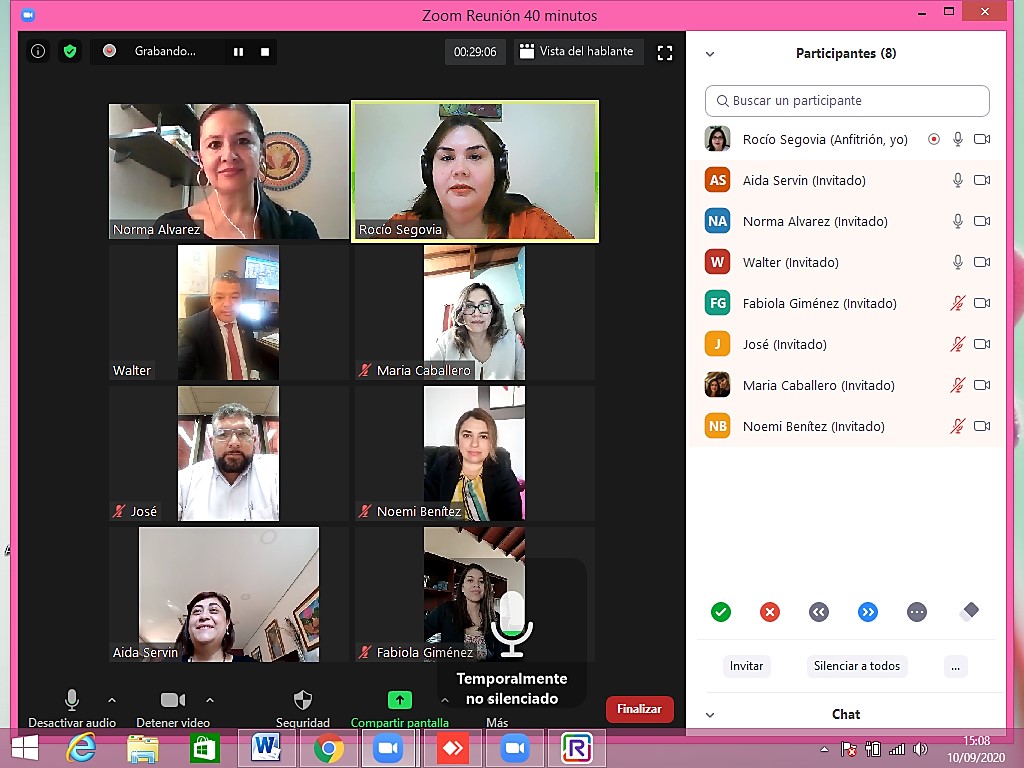The height and width of the screenshot is (768, 1024).
Task: Click the green yes checkmark reaction
Action: pyautogui.click(x=720, y=612)
